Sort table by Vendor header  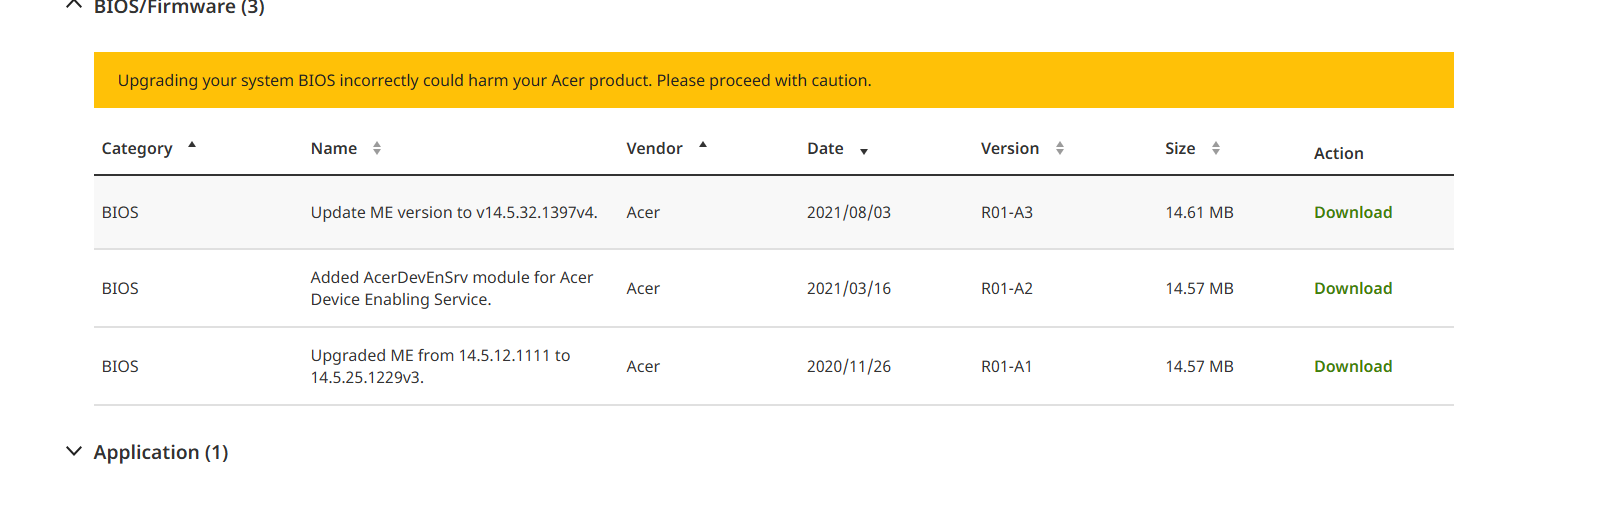(x=654, y=148)
